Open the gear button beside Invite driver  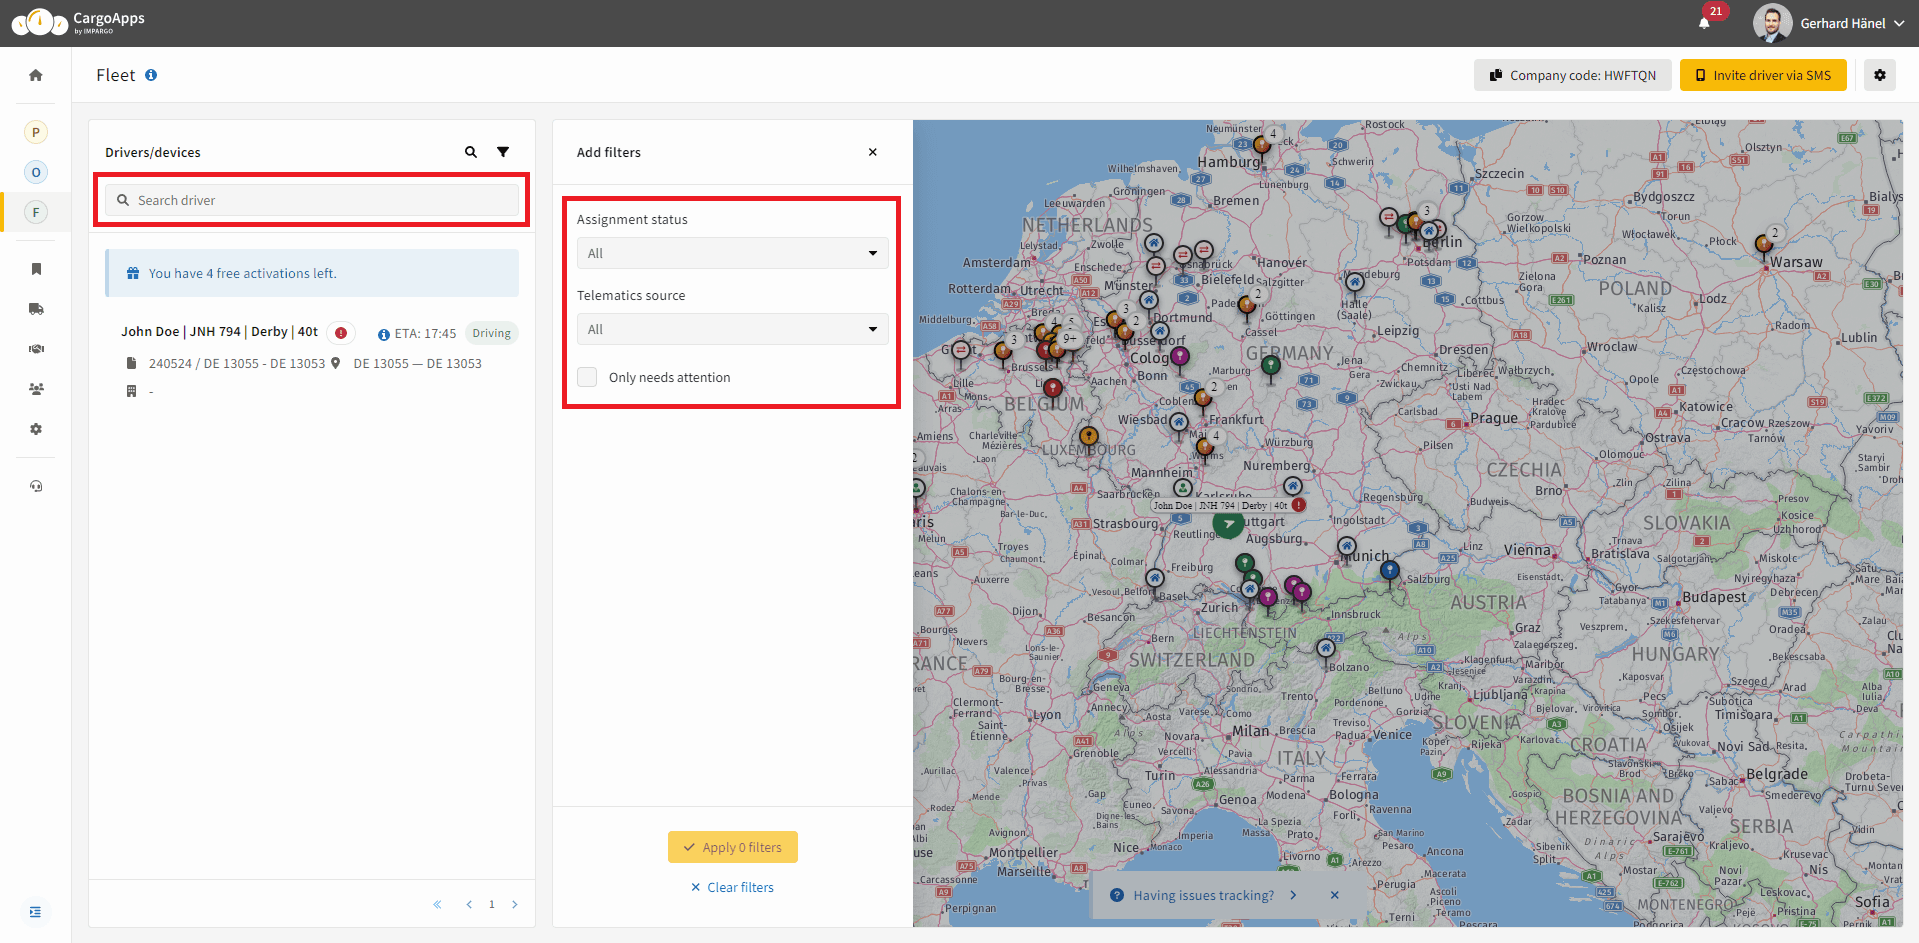(1880, 75)
